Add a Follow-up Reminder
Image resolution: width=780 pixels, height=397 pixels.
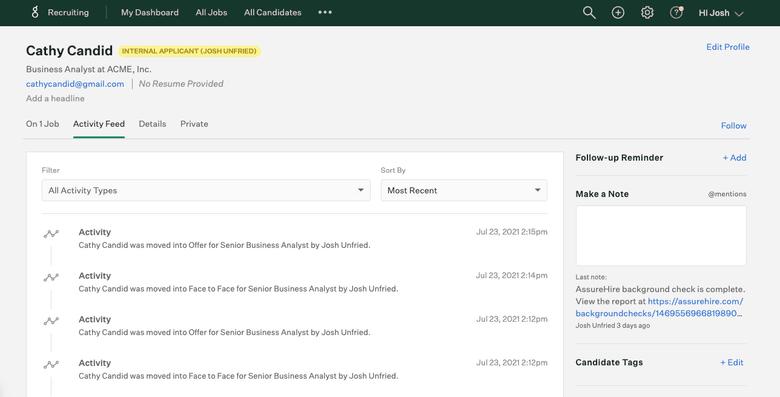(x=734, y=158)
